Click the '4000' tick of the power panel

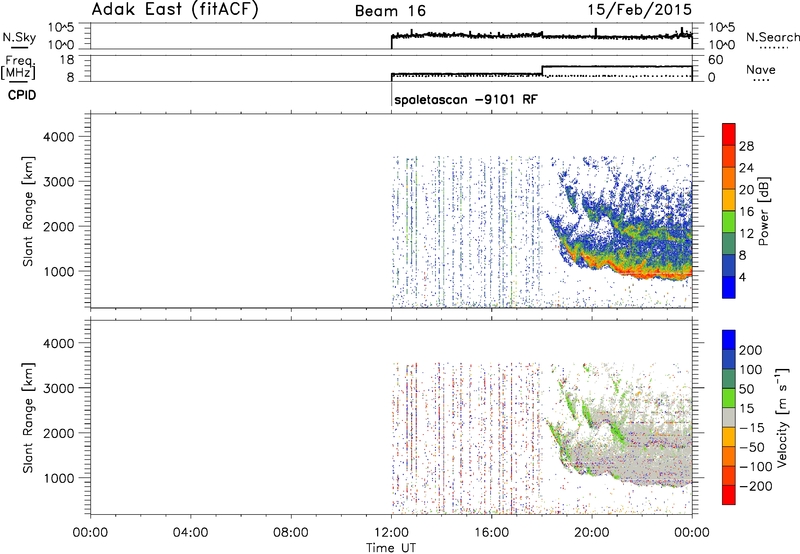59,137
